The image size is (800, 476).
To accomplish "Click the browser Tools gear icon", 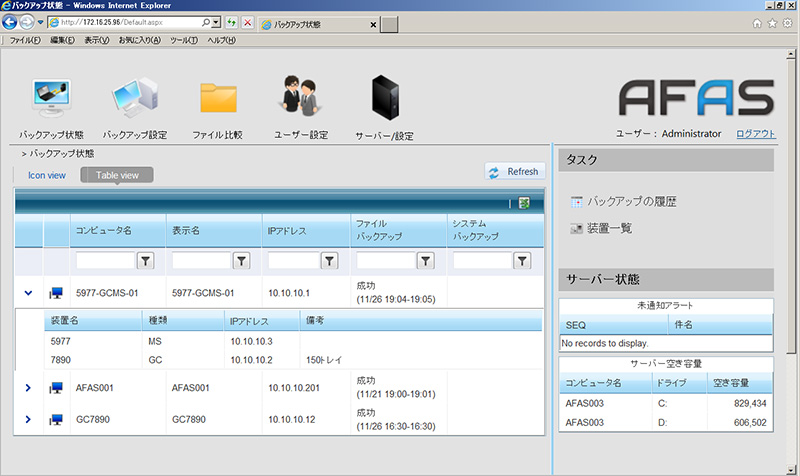I will [788, 23].
